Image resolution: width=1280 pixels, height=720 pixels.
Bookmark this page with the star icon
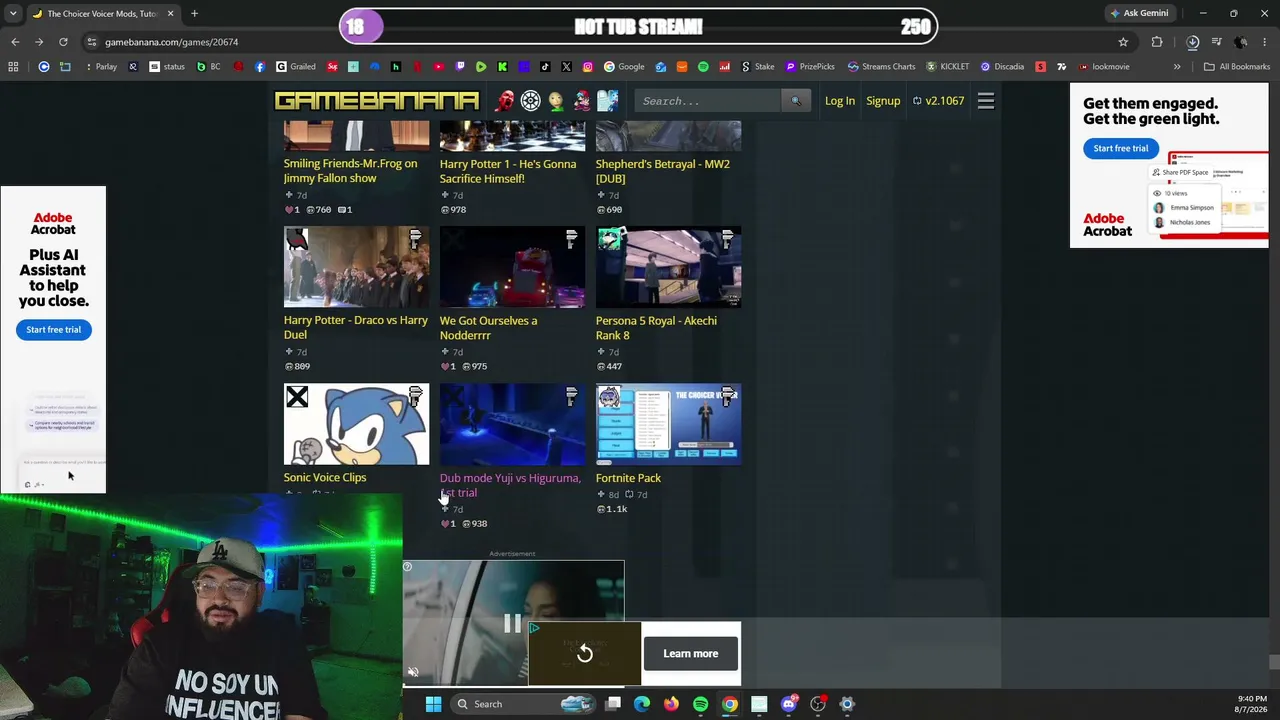point(1123,42)
